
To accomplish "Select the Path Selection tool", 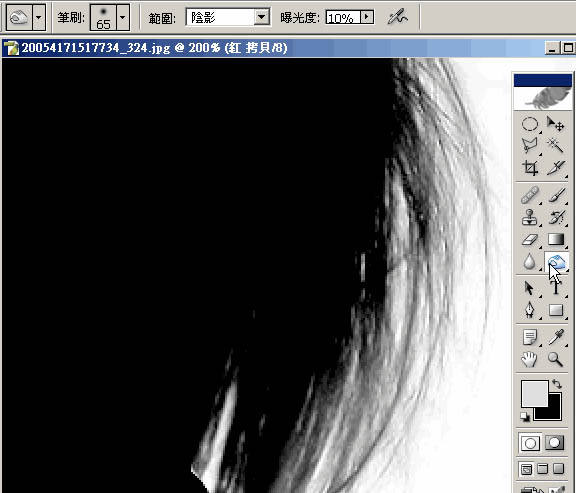I will tap(530, 288).
